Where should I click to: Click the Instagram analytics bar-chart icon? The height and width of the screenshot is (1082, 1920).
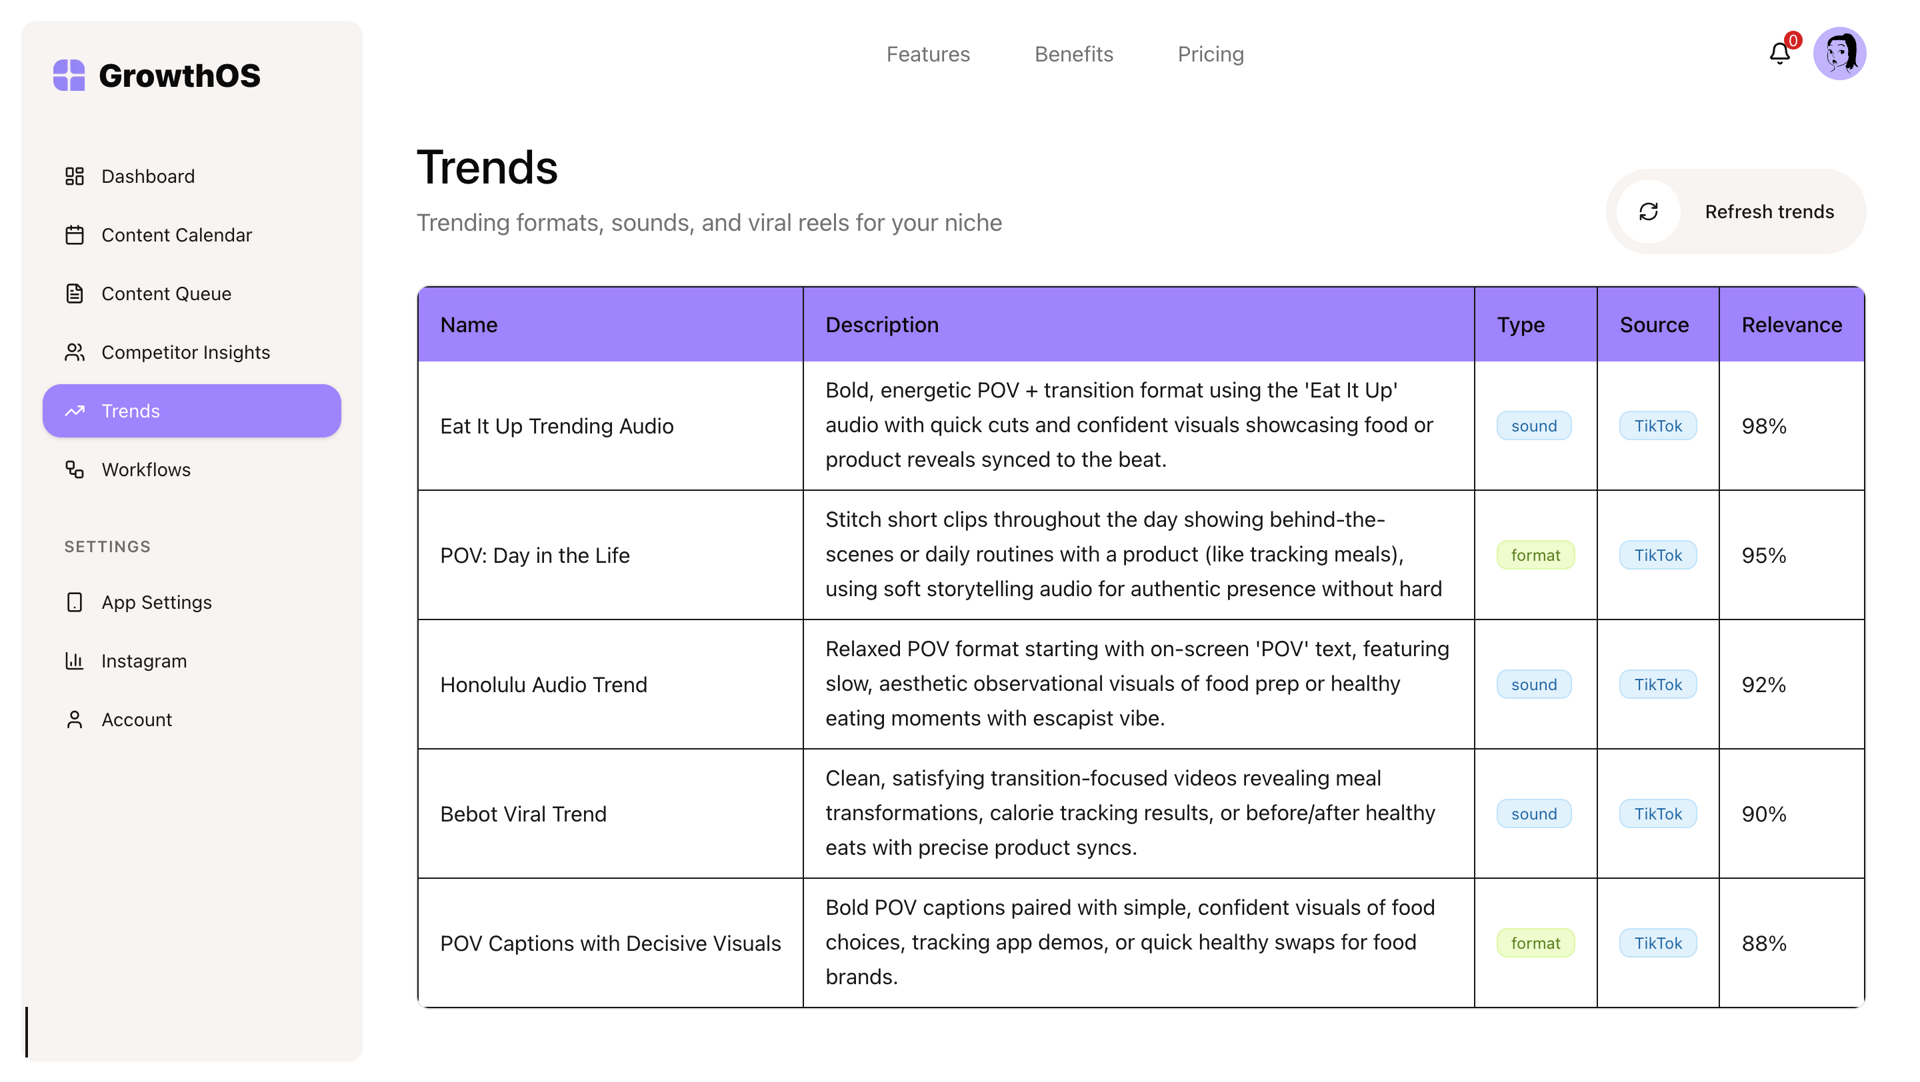tap(75, 661)
